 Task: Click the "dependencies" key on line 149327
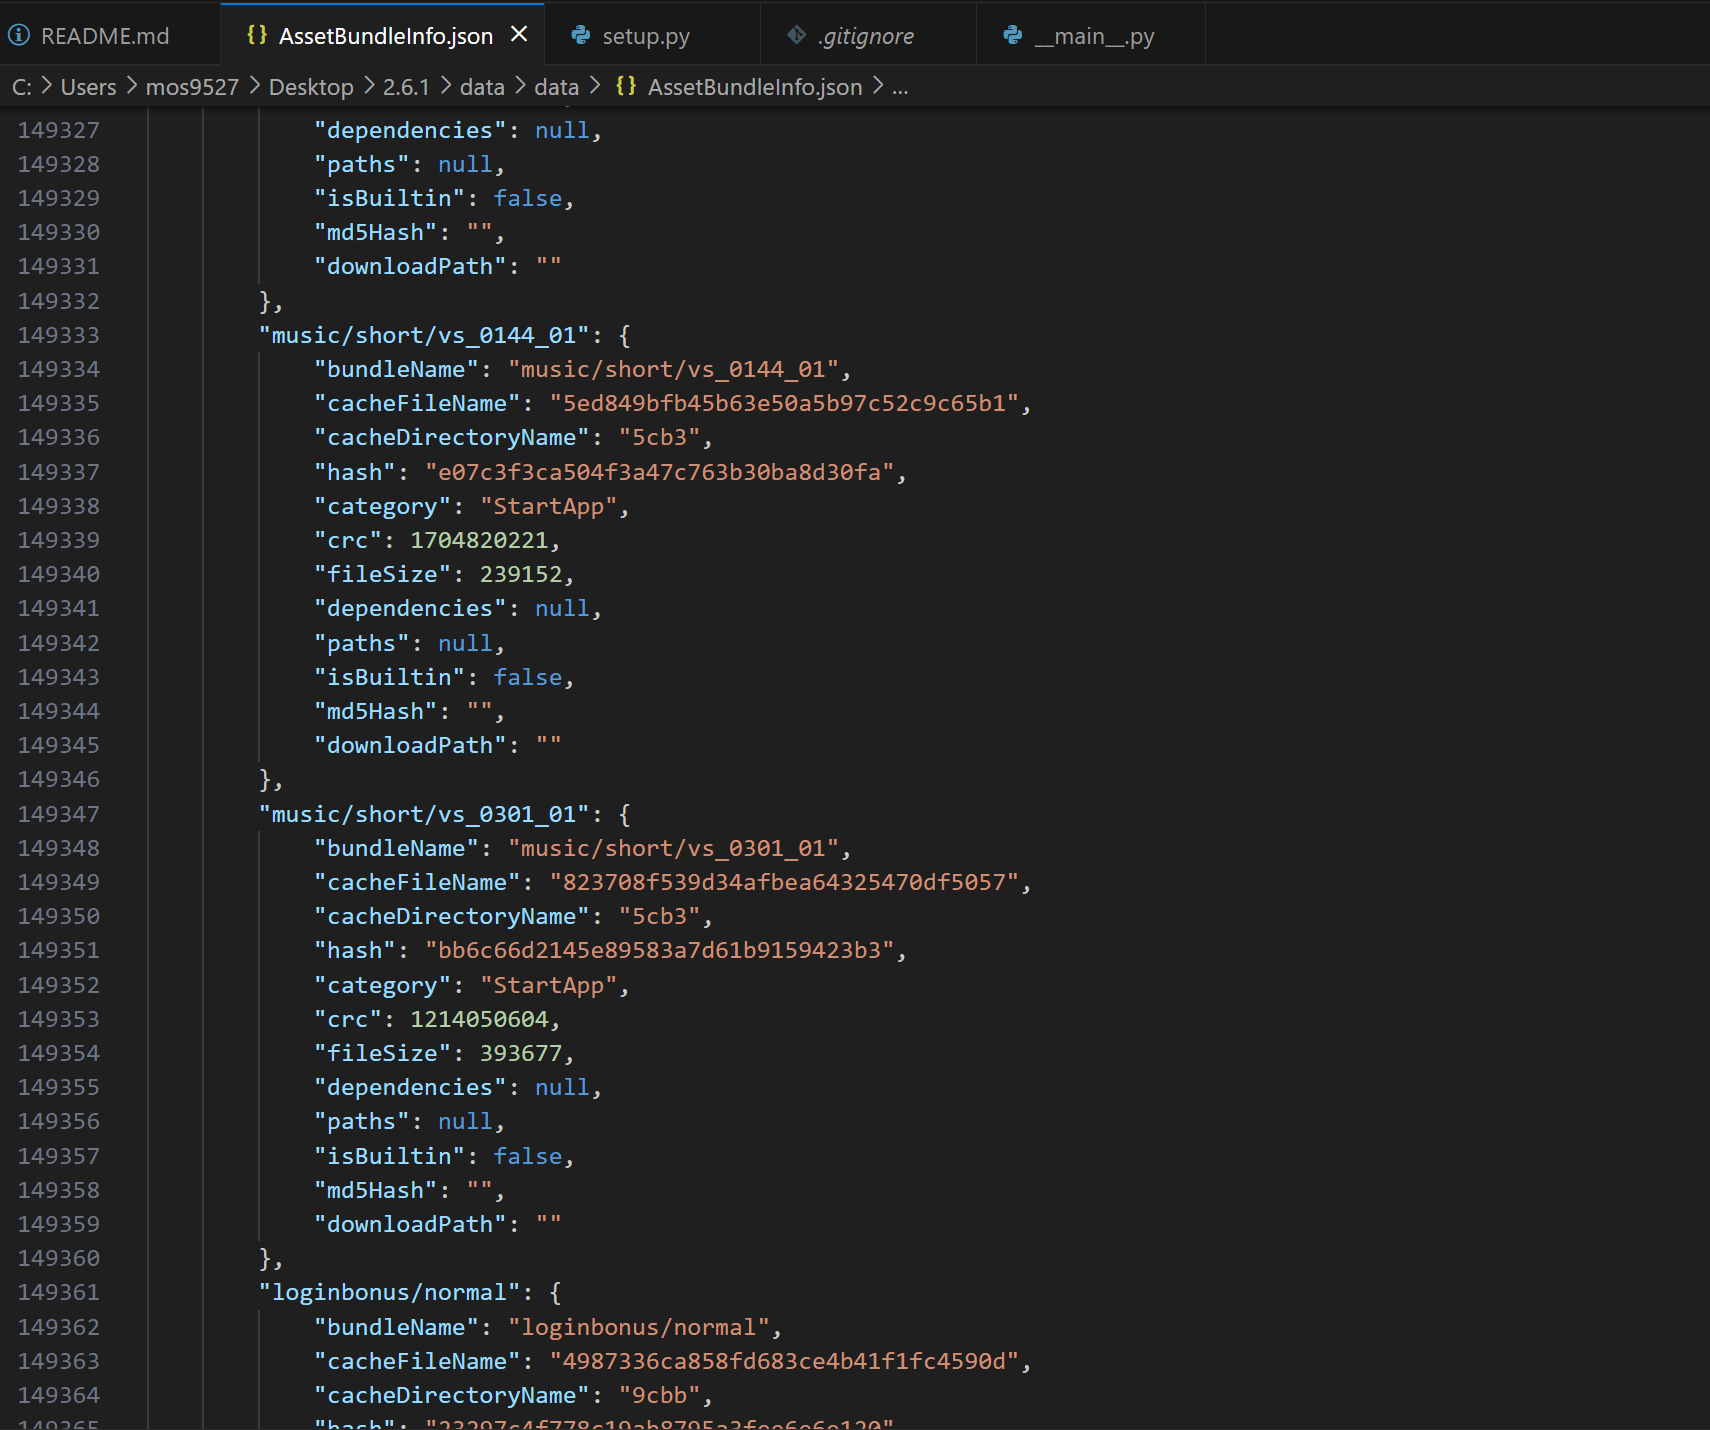[x=411, y=130]
